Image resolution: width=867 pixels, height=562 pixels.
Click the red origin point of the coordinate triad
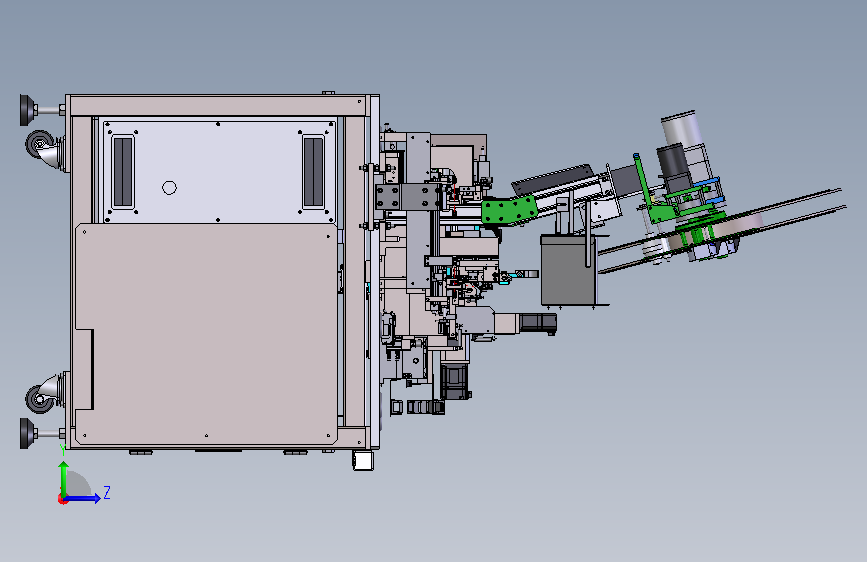[62, 499]
